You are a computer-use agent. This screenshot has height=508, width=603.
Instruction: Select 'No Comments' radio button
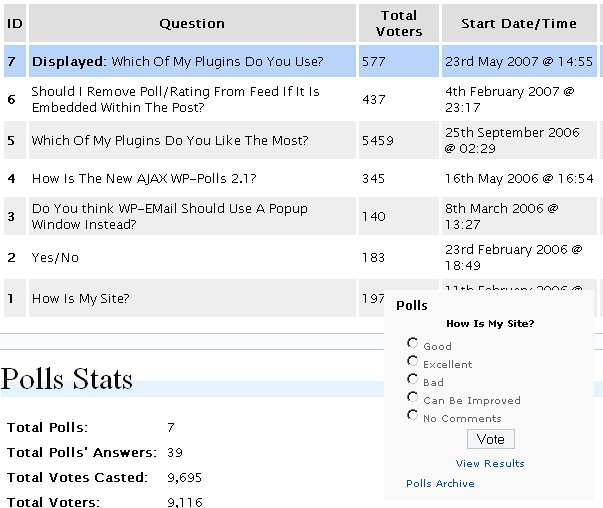tap(412, 416)
